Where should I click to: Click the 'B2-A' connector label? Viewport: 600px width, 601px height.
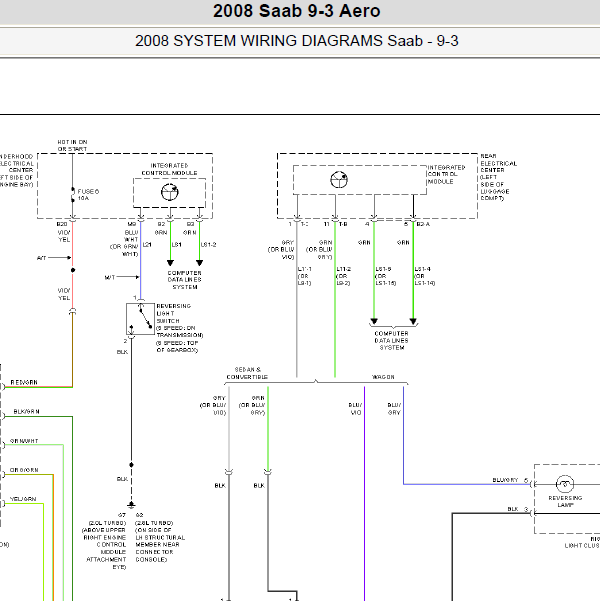coord(423,224)
